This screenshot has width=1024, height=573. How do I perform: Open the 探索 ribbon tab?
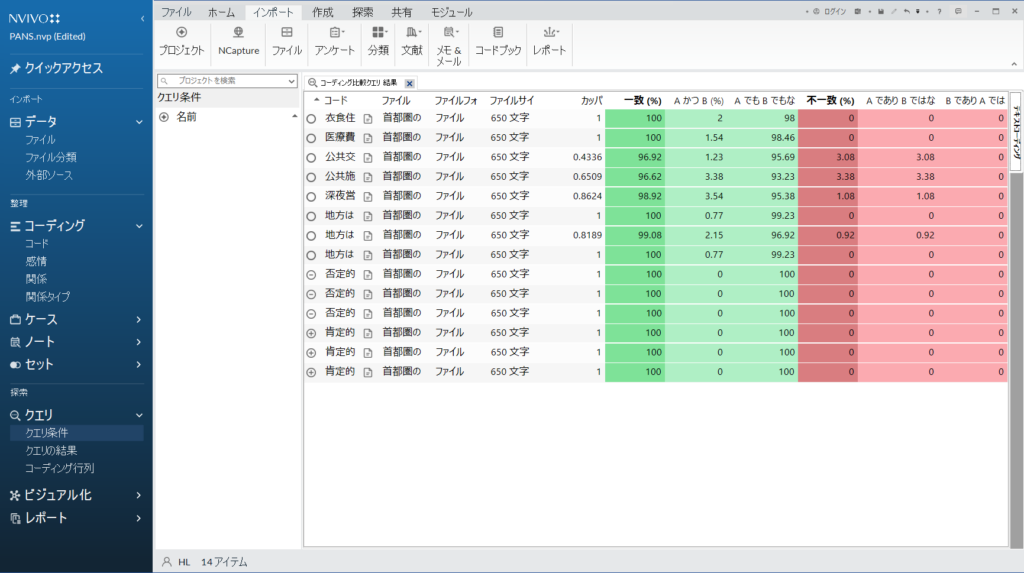pos(362,12)
